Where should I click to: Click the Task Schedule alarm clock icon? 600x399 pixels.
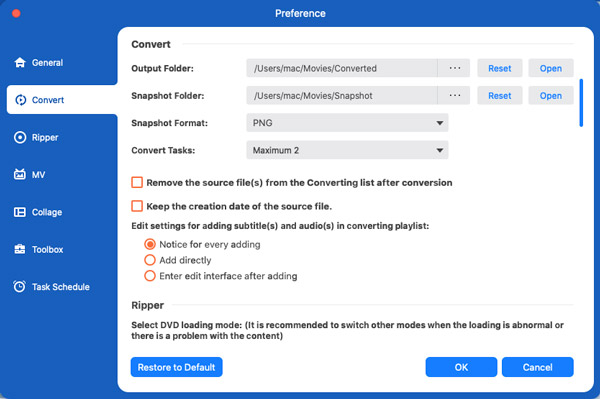click(x=20, y=287)
